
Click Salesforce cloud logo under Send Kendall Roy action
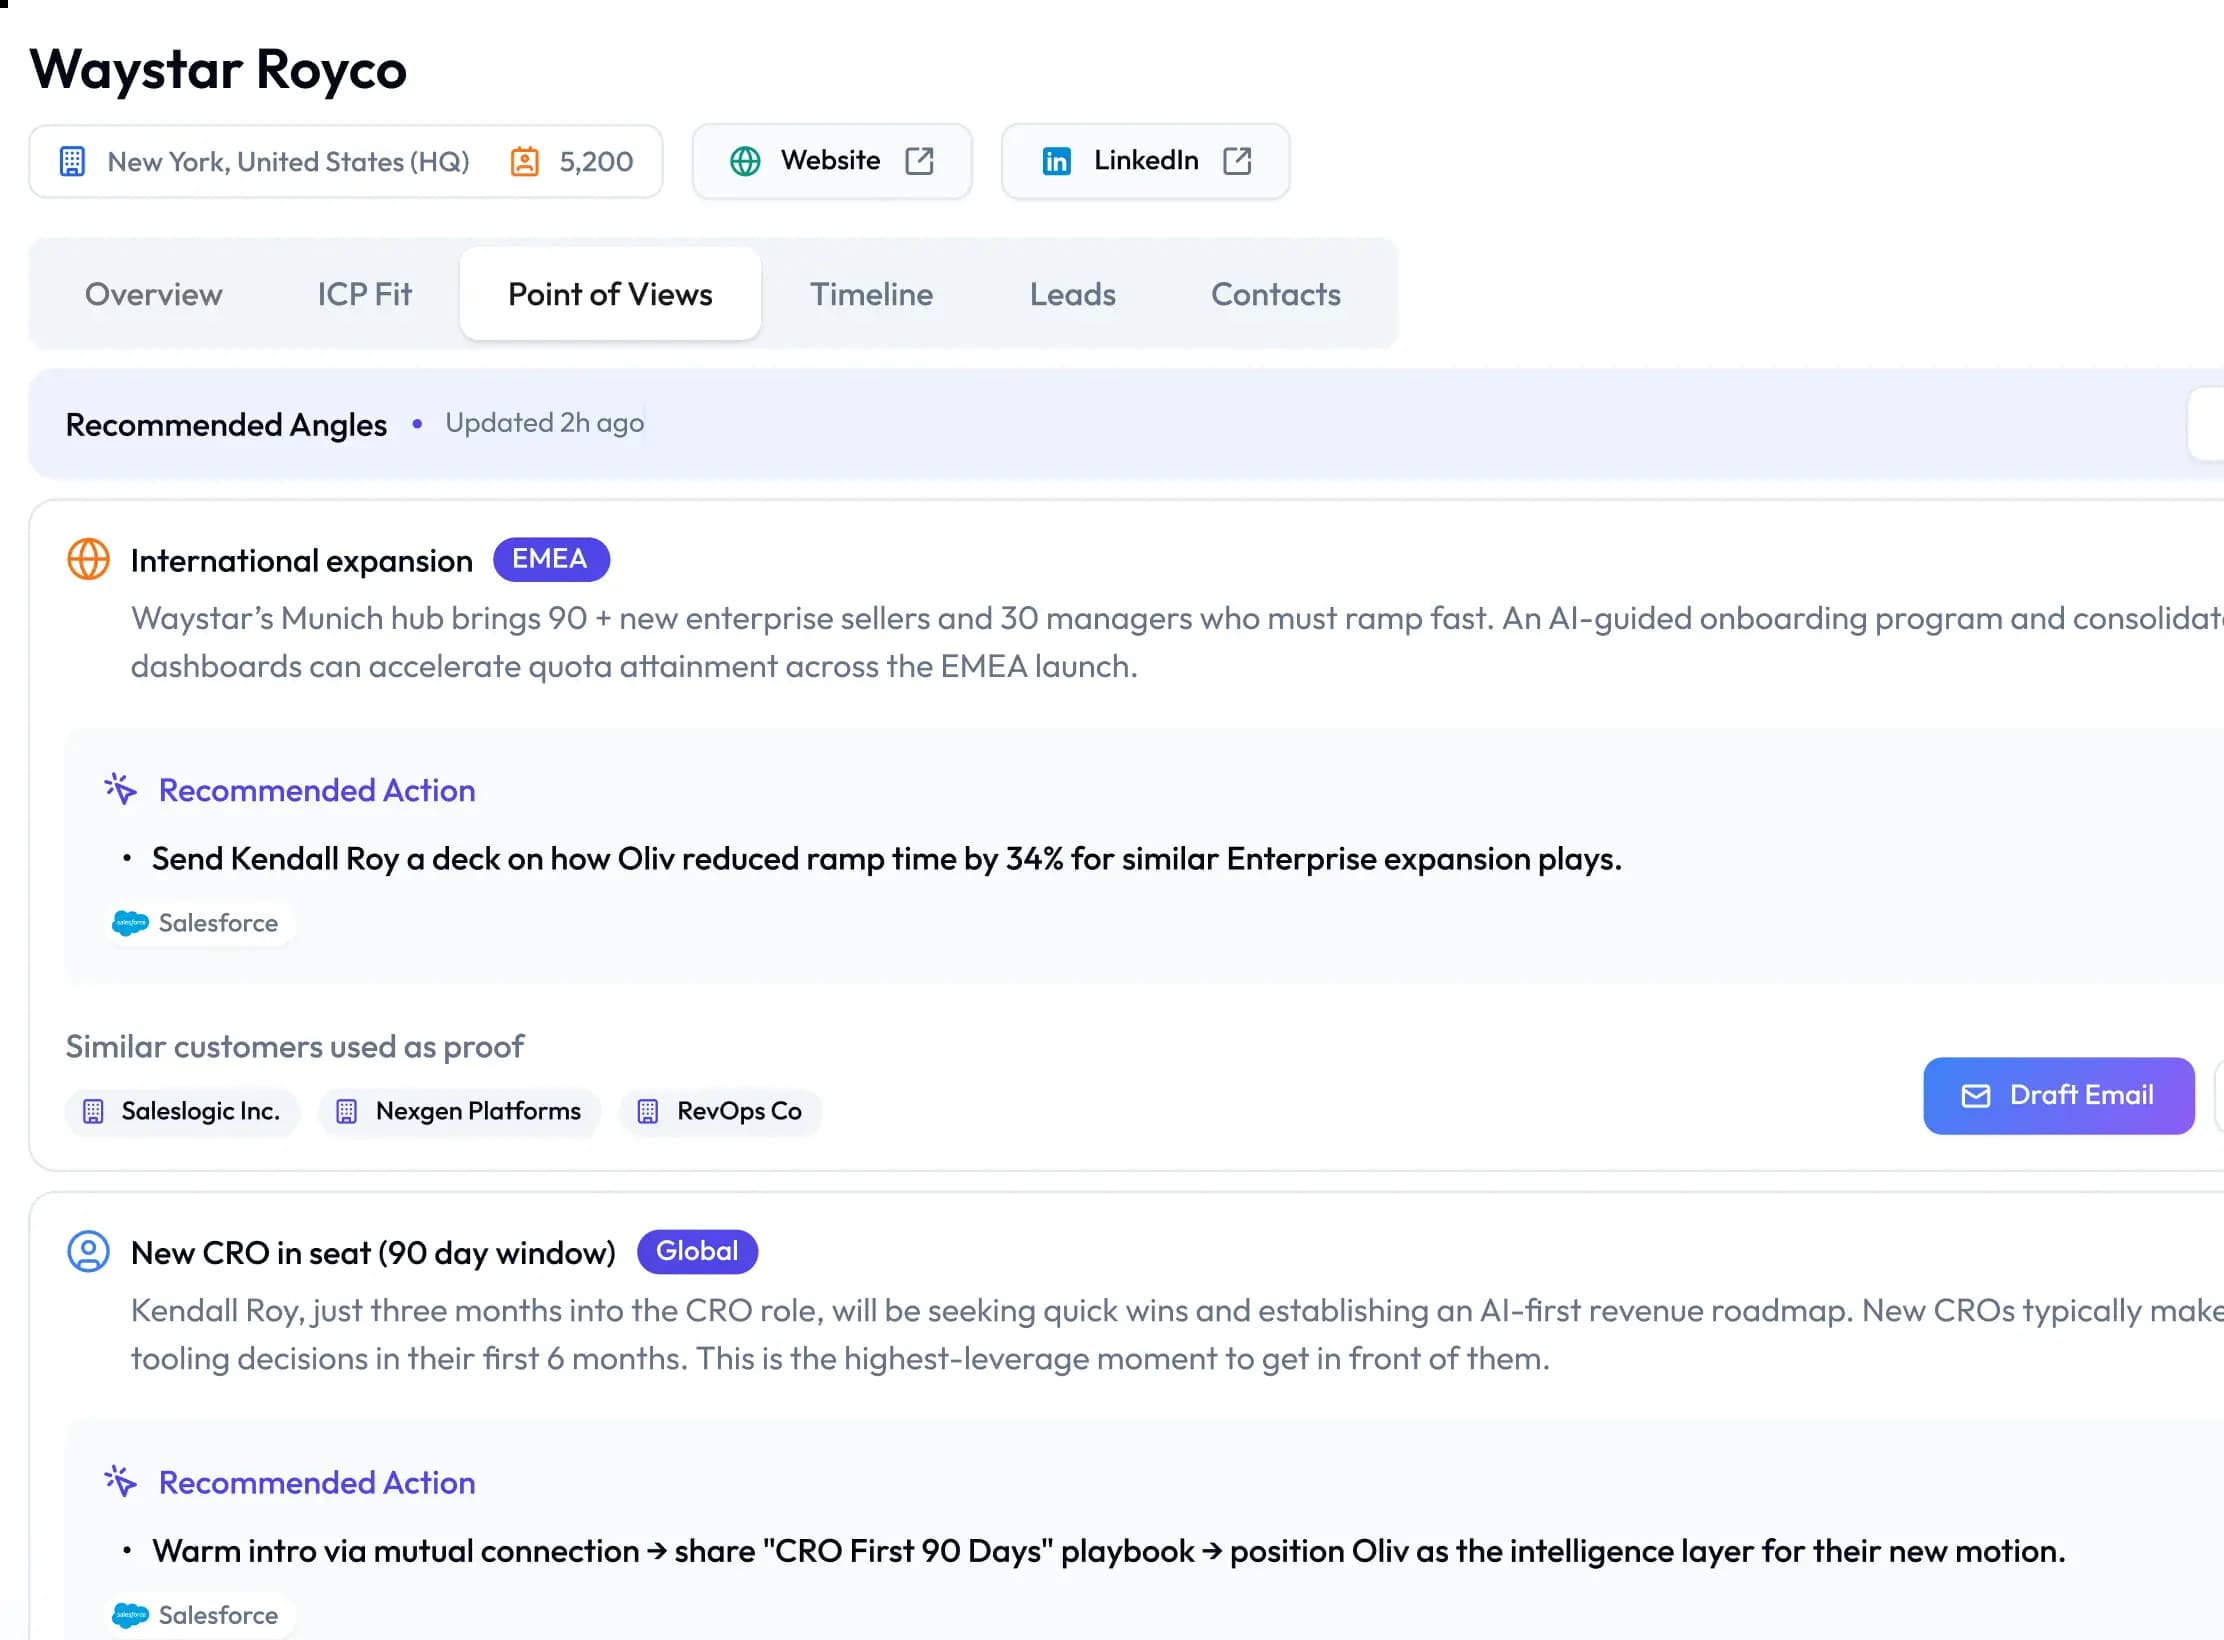(x=130, y=922)
